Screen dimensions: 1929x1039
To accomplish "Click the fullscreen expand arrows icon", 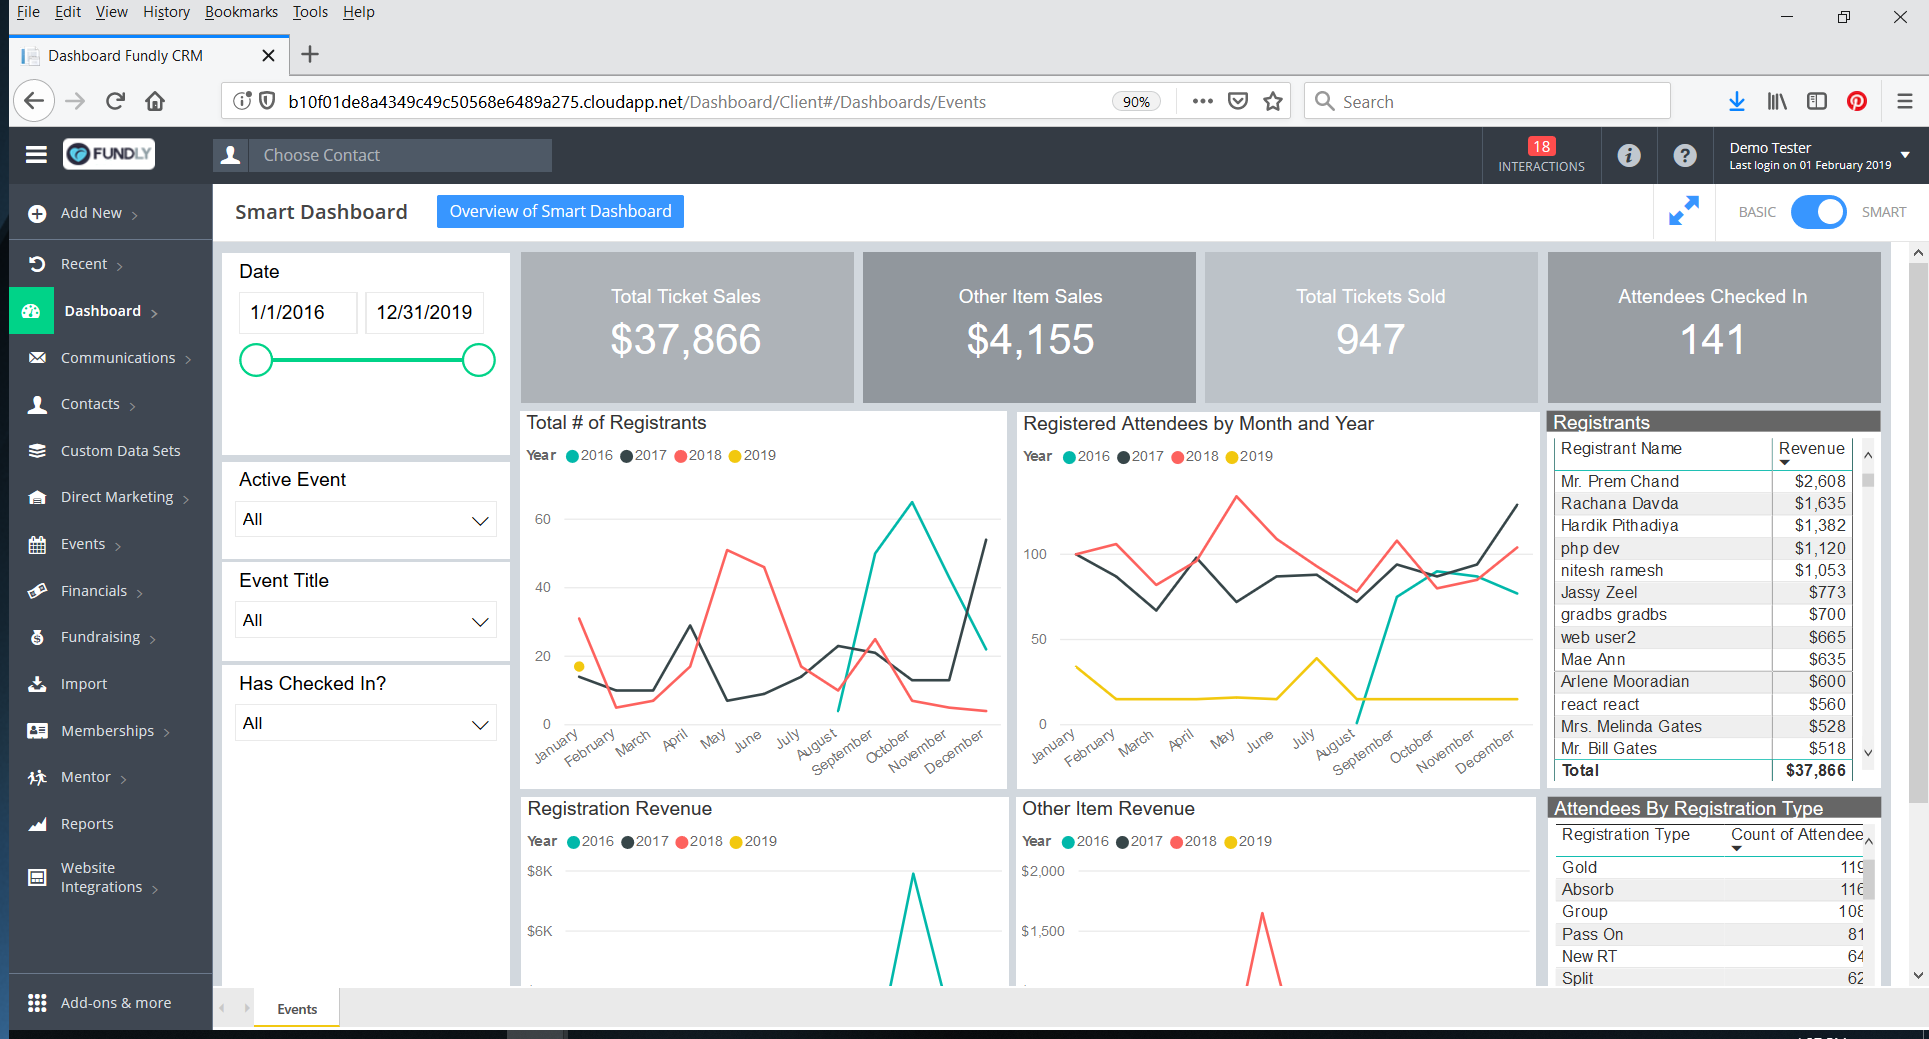I will point(1684,211).
